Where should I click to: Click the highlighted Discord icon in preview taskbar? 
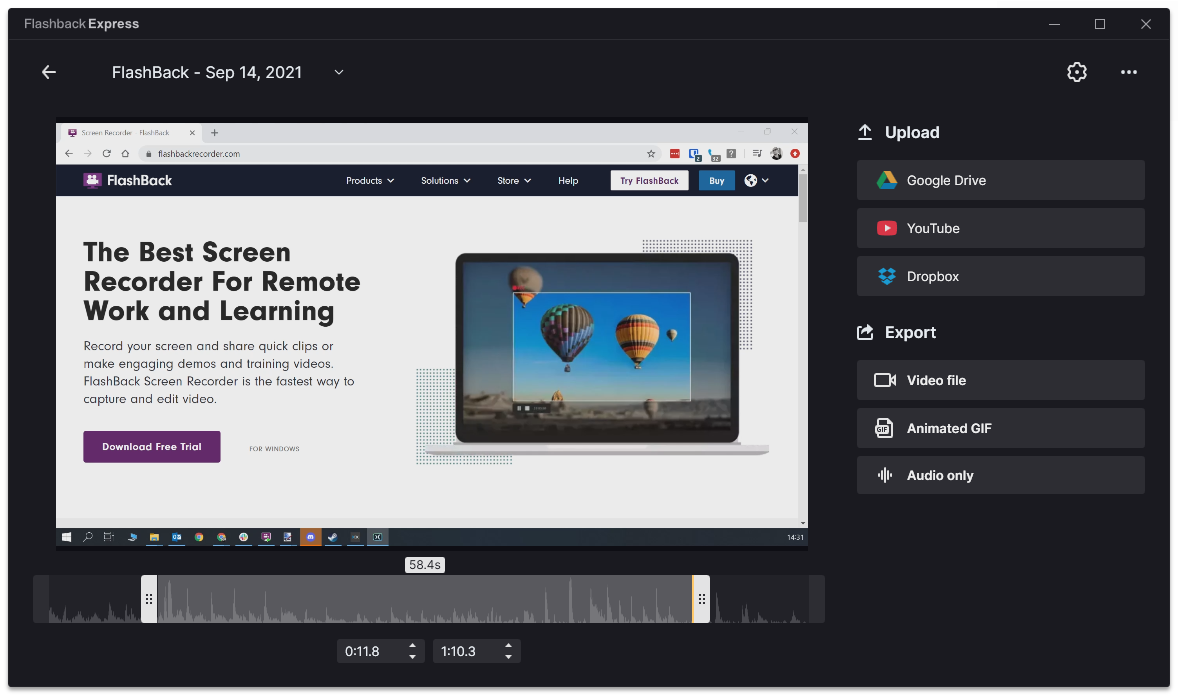point(310,537)
